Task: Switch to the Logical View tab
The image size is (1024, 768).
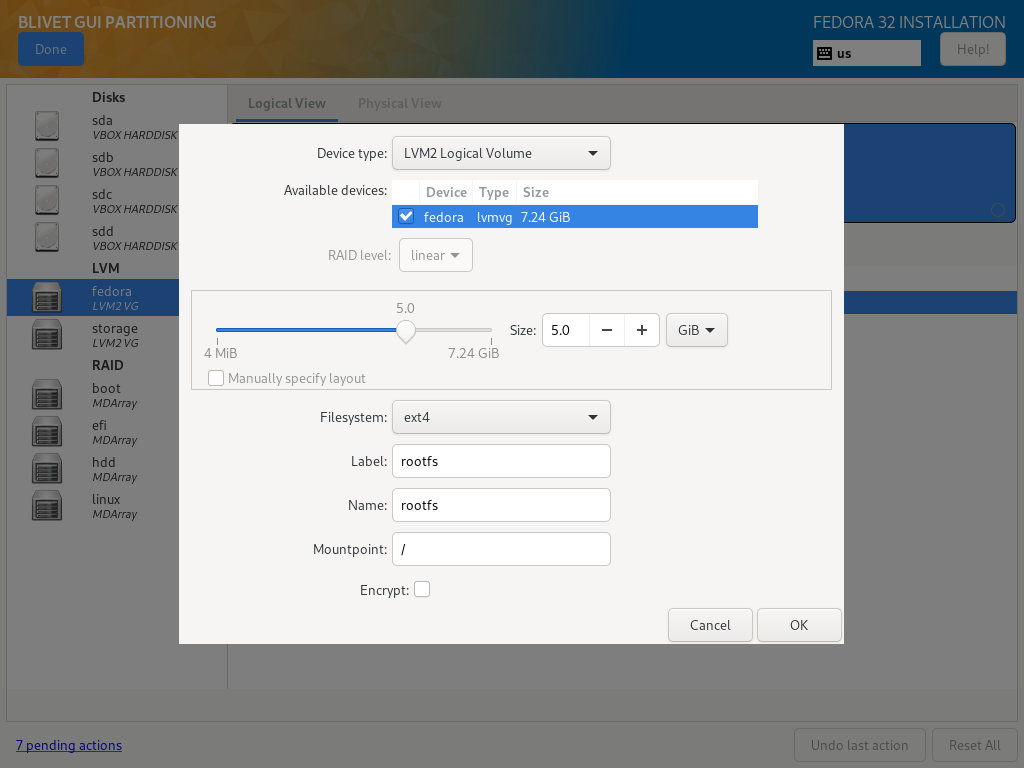Action: (x=287, y=103)
